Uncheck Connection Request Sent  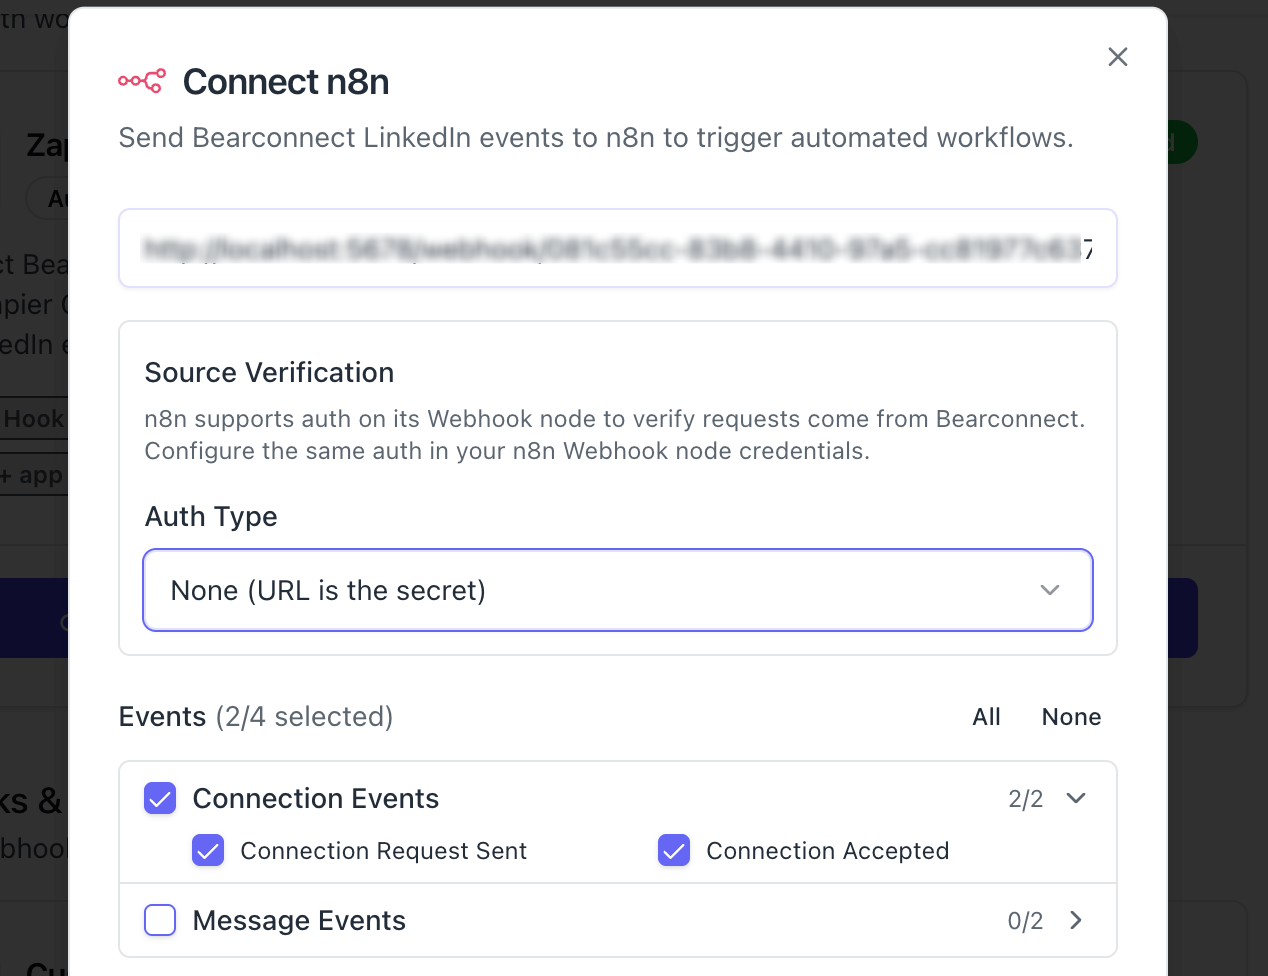(x=208, y=851)
